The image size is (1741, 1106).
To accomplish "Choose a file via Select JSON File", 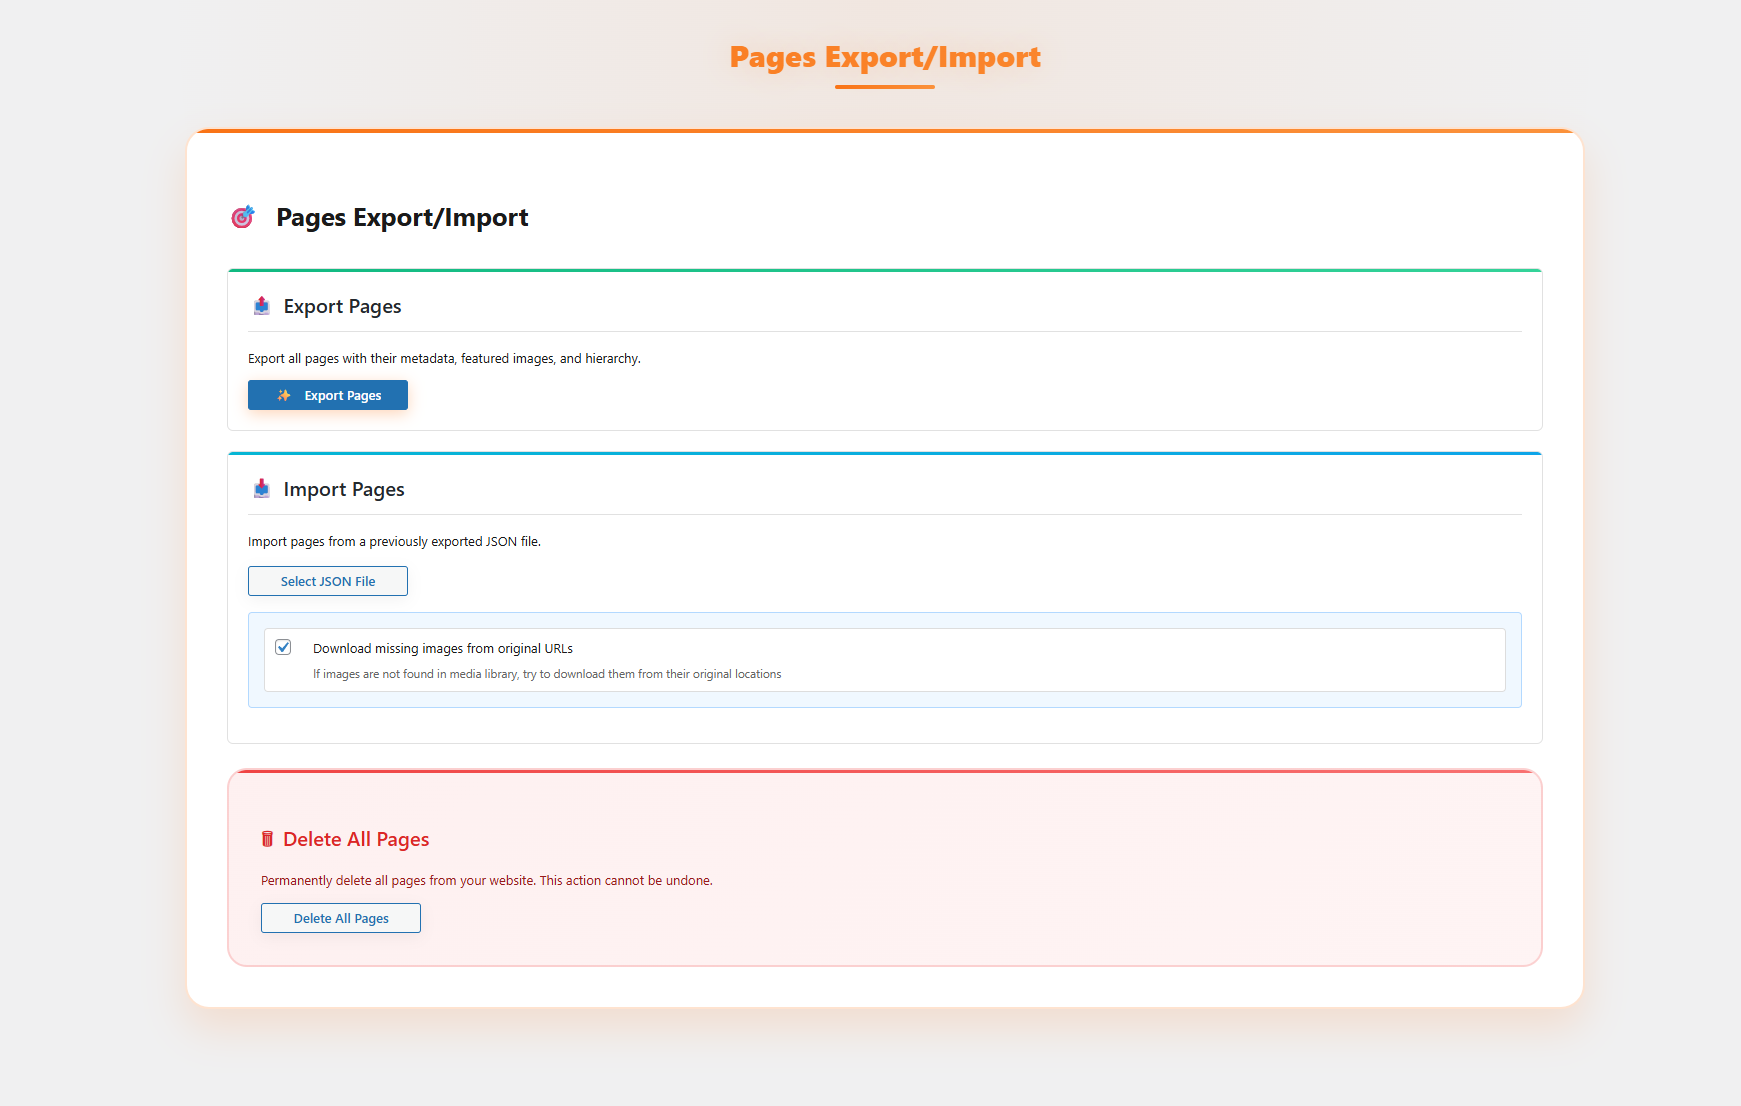I will click(x=328, y=581).
